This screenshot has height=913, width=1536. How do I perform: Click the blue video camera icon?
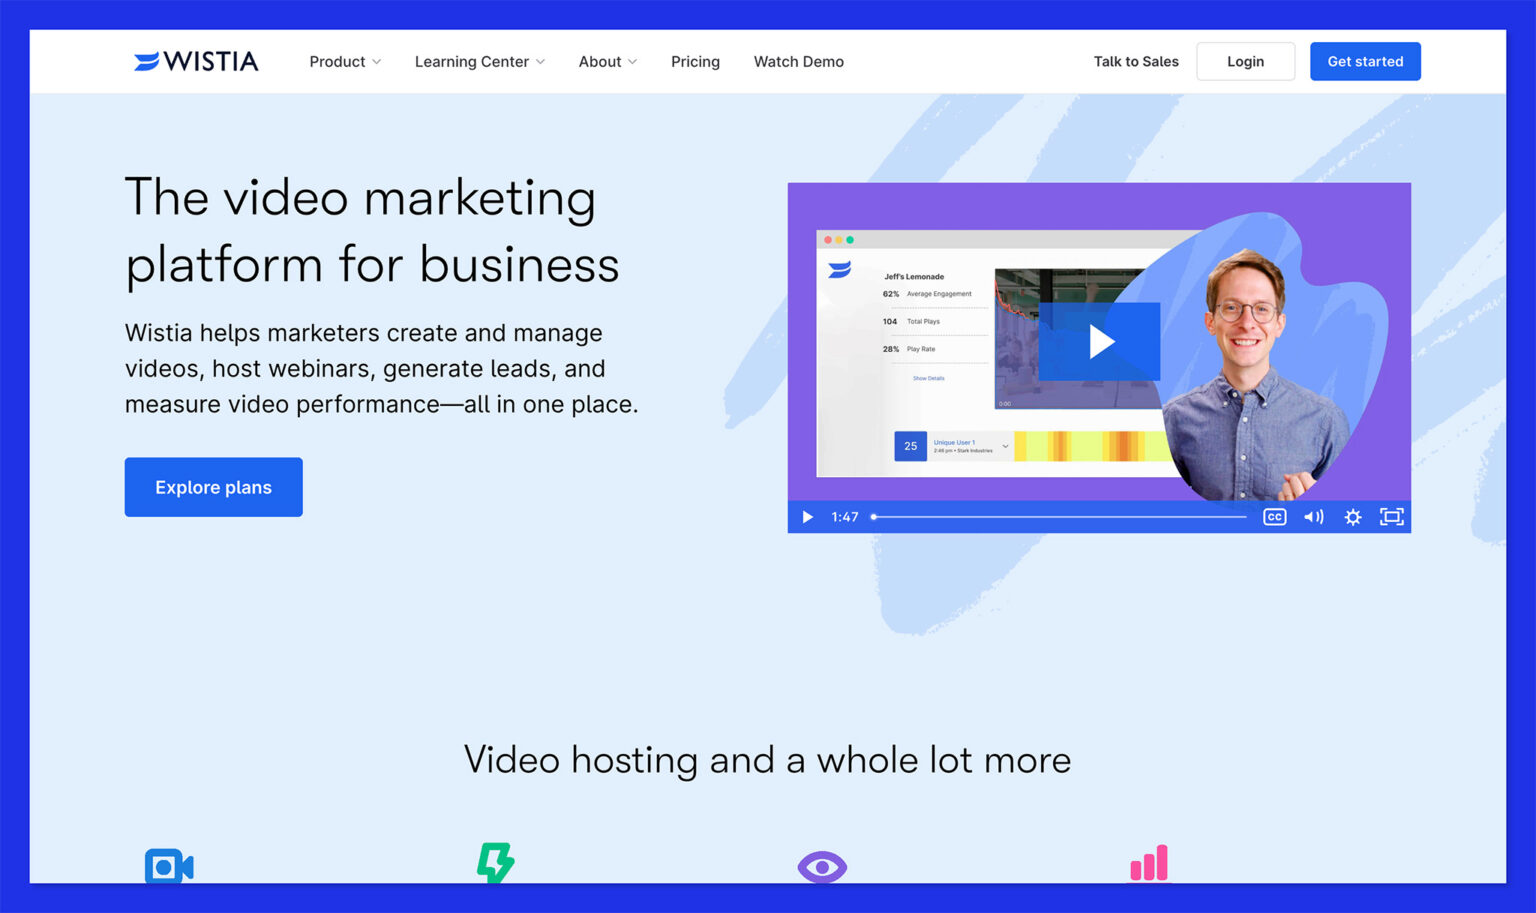point(169,866)
